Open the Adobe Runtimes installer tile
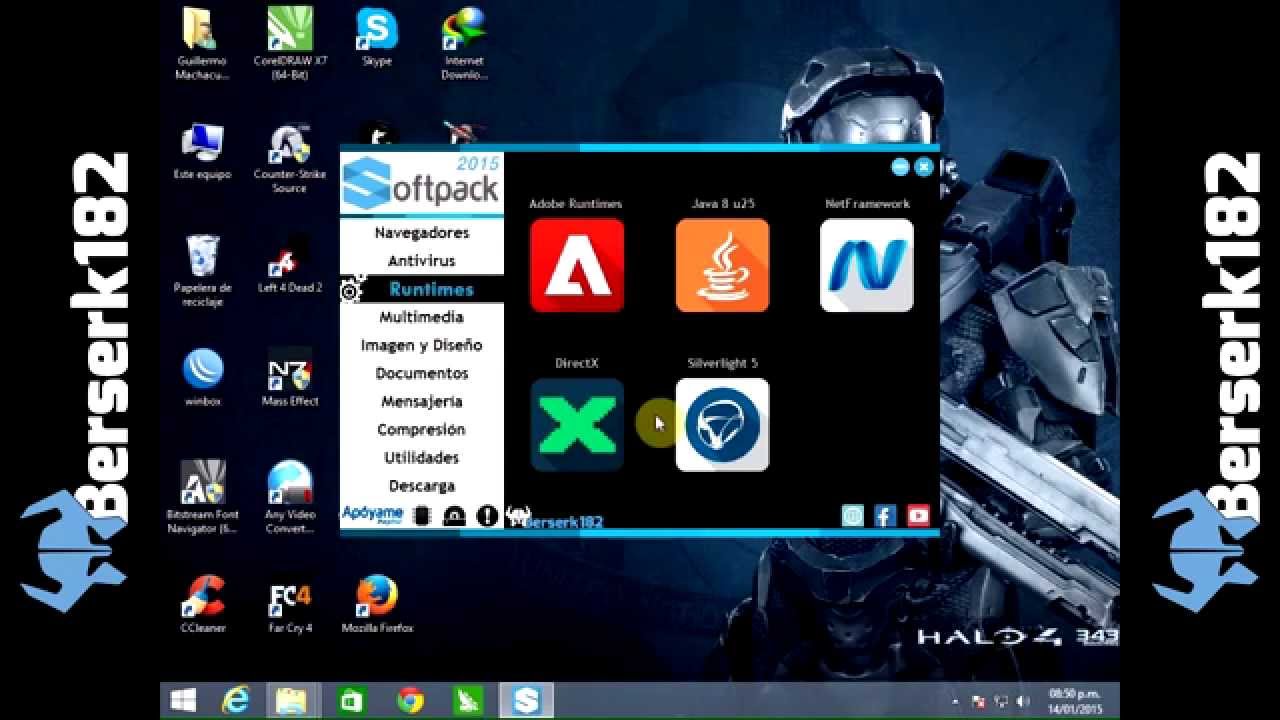Screen dimensions: 1280x720 [x=577, y=265]
